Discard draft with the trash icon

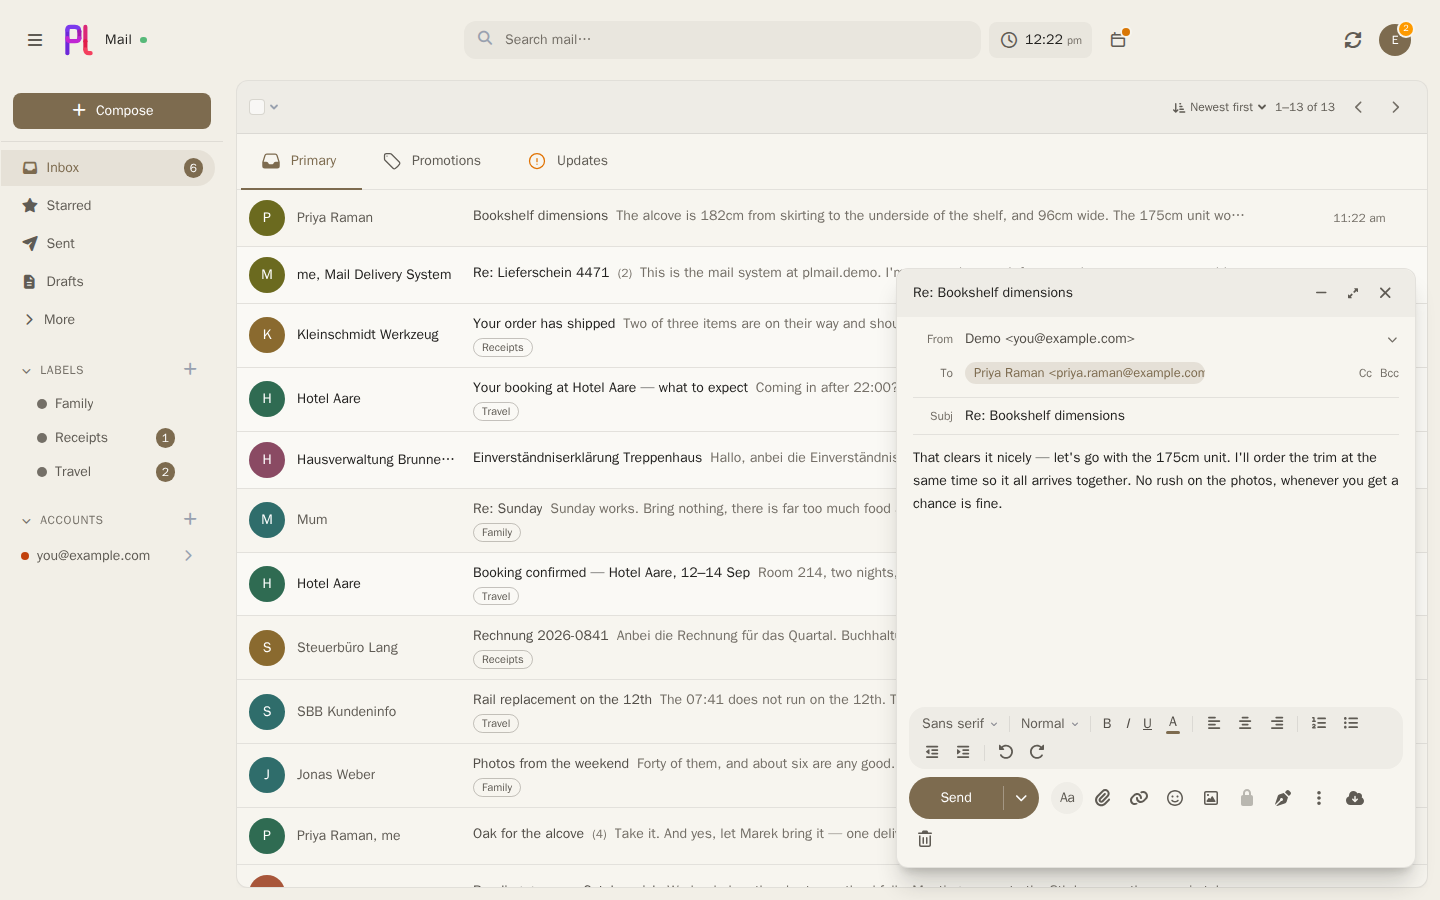click(925, 839)
